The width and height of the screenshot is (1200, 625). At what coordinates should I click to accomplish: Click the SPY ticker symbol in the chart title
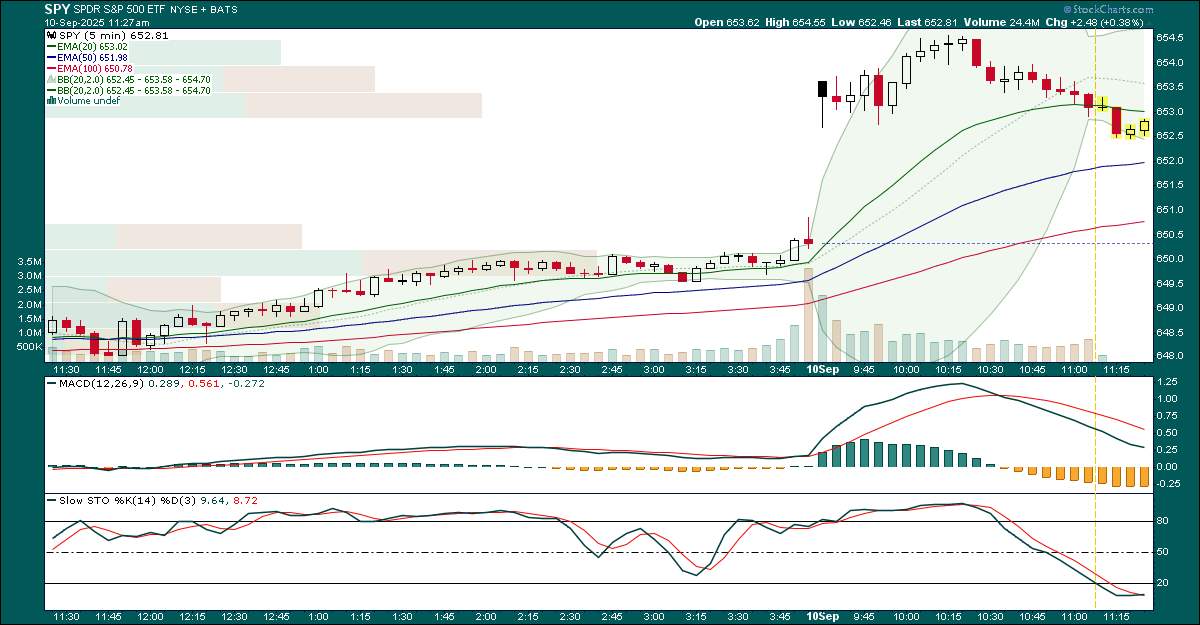point(57,8)
